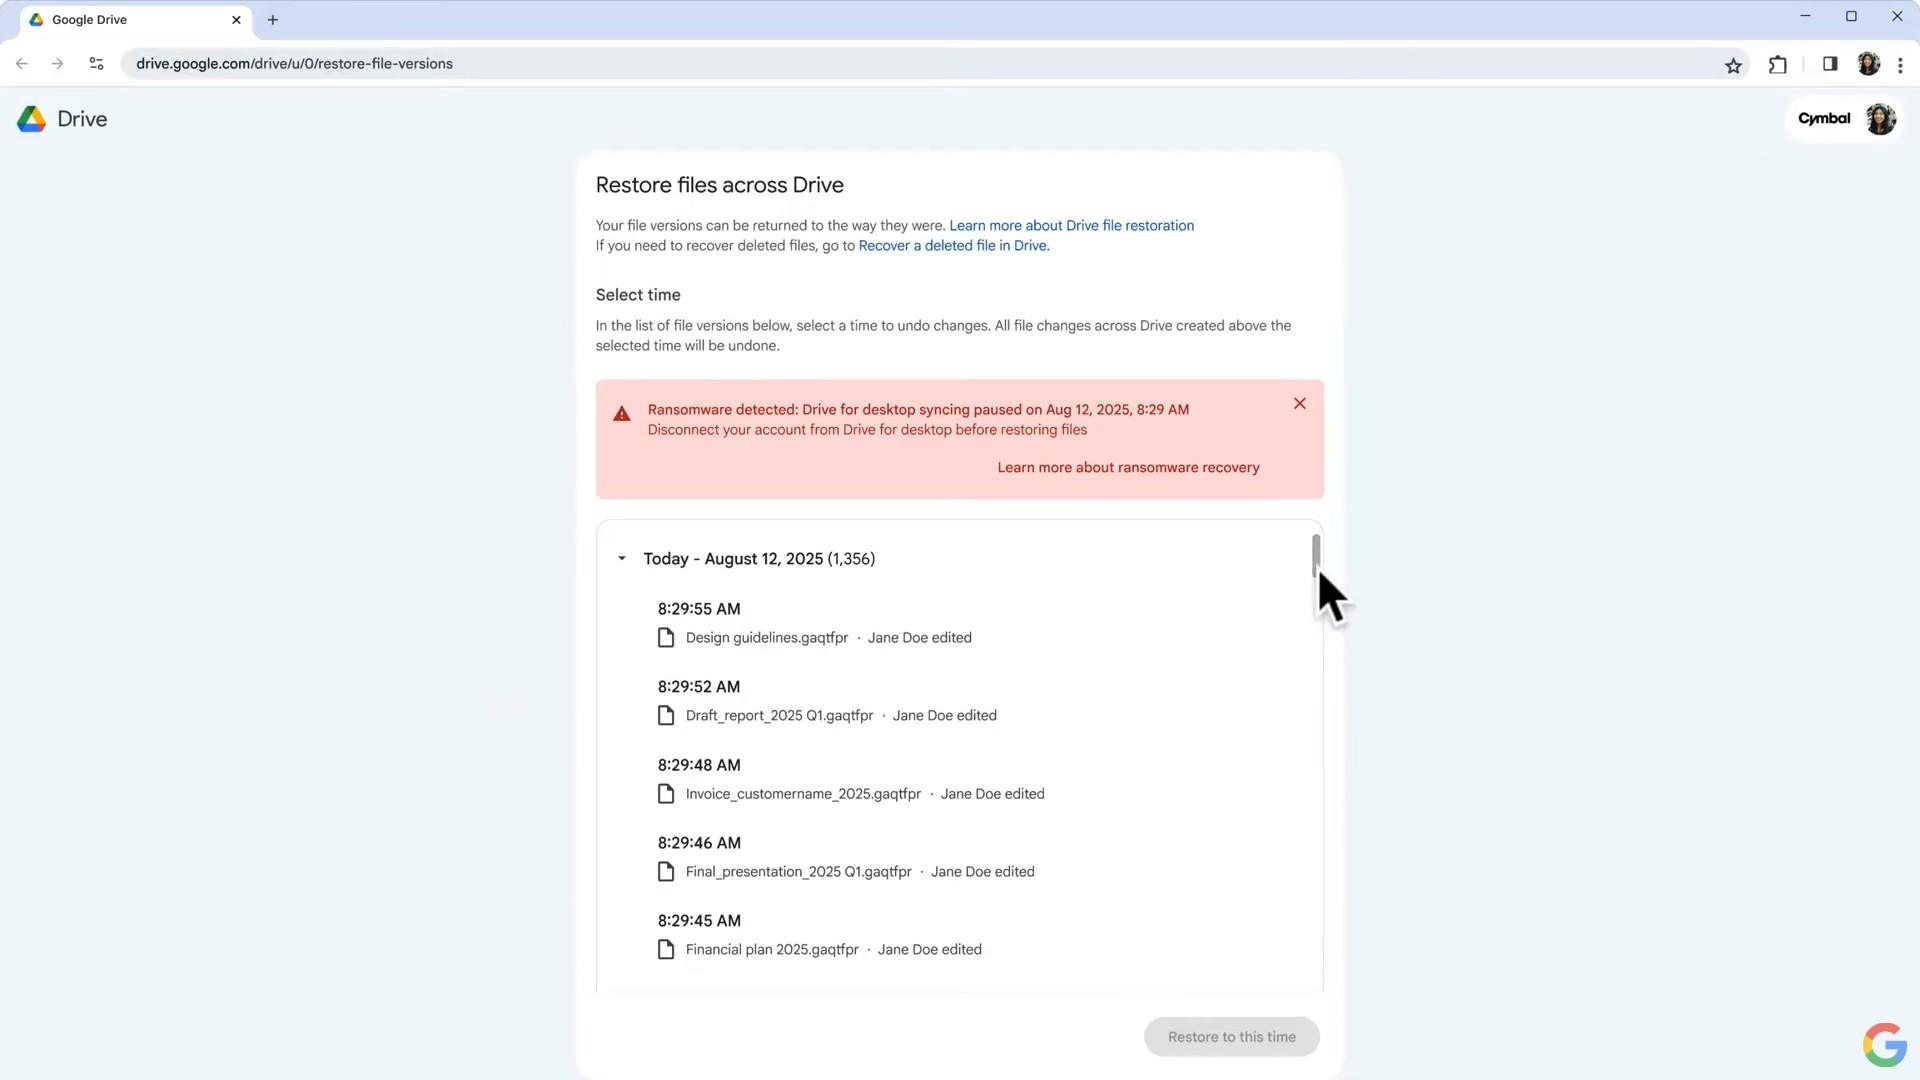Open a new browser tab
1920x1080 pixels.
point(272,20)
